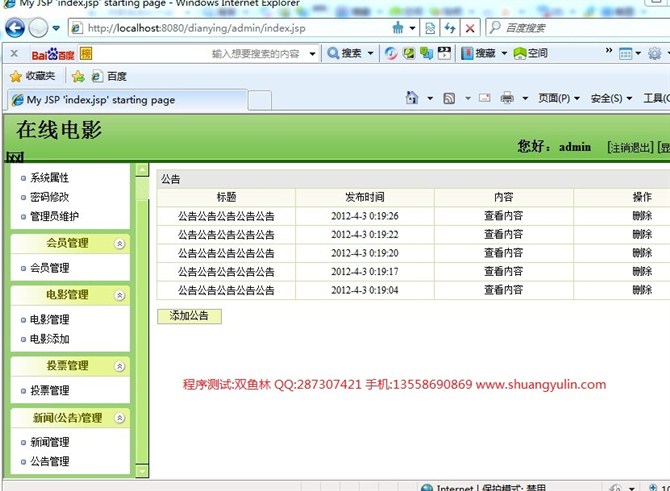Click the Home icon on command bar

pyautogui.click(x=412, y=98)
